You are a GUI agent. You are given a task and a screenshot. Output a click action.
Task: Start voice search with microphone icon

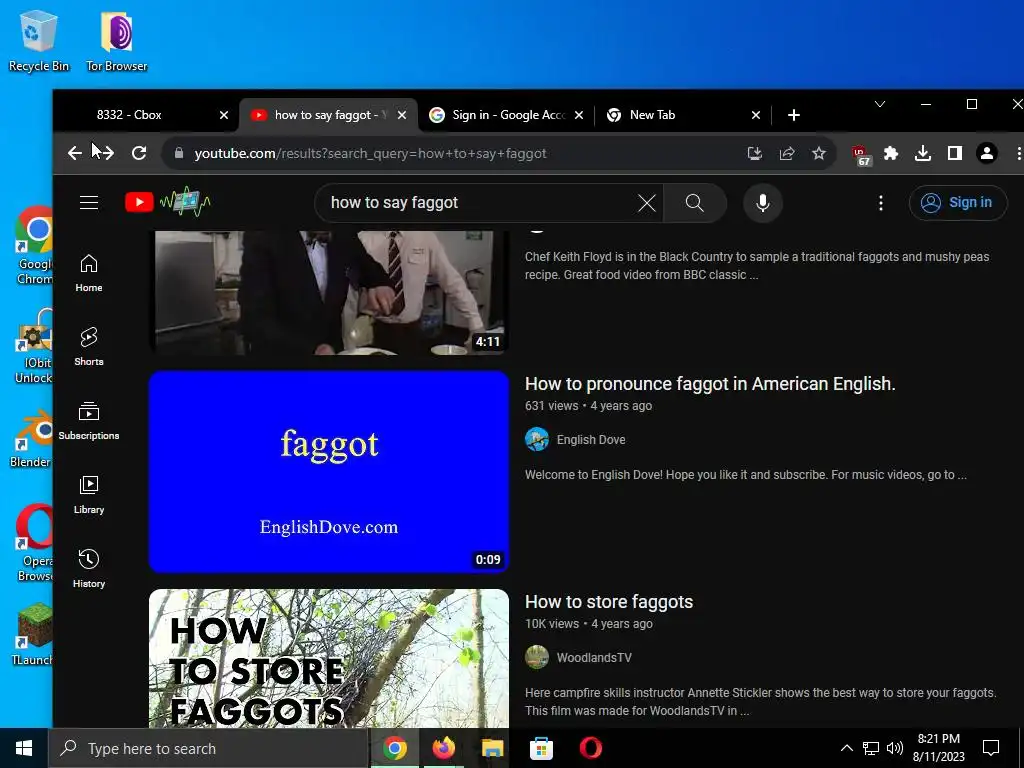[762, 203]
